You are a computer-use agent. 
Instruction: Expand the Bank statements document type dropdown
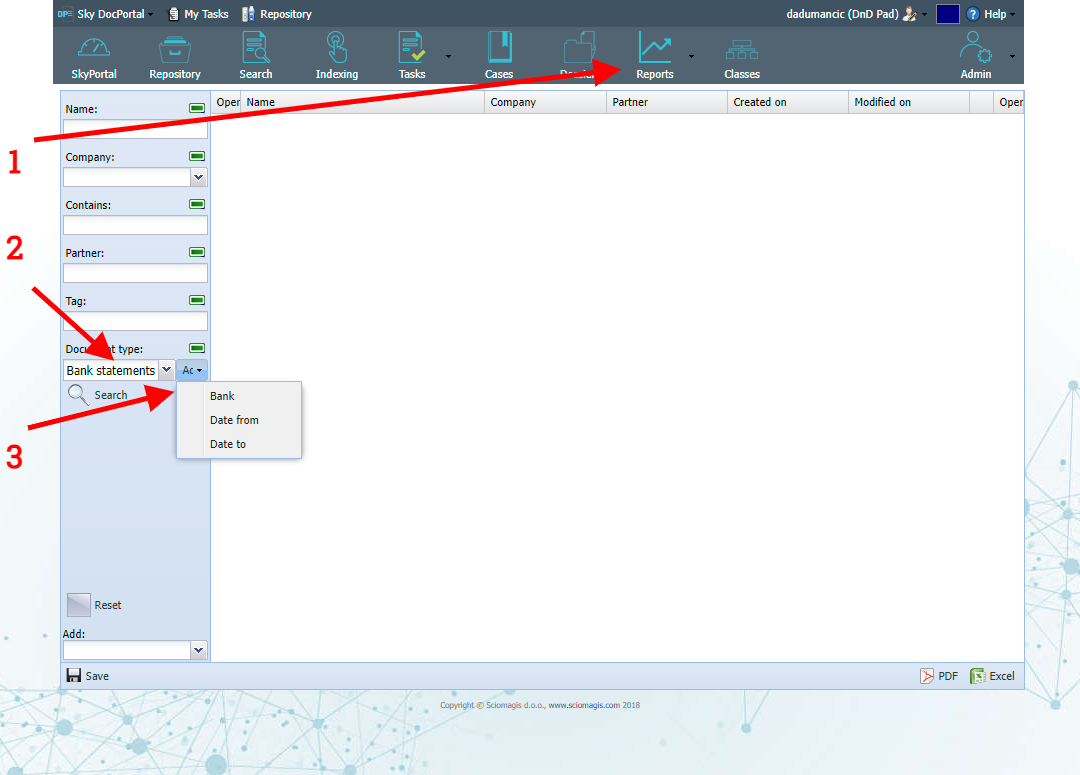[166, 370]
